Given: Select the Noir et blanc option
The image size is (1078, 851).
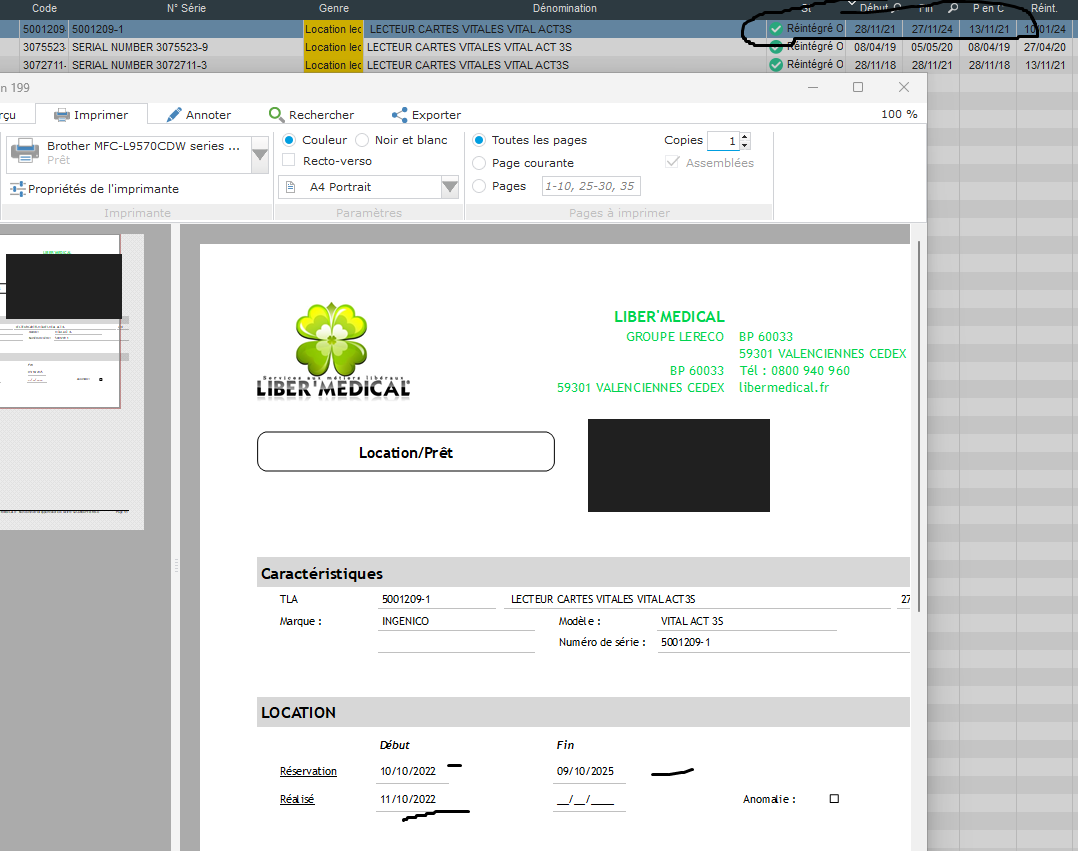Looking at the screenshot, I should click(x=362, y=140).
